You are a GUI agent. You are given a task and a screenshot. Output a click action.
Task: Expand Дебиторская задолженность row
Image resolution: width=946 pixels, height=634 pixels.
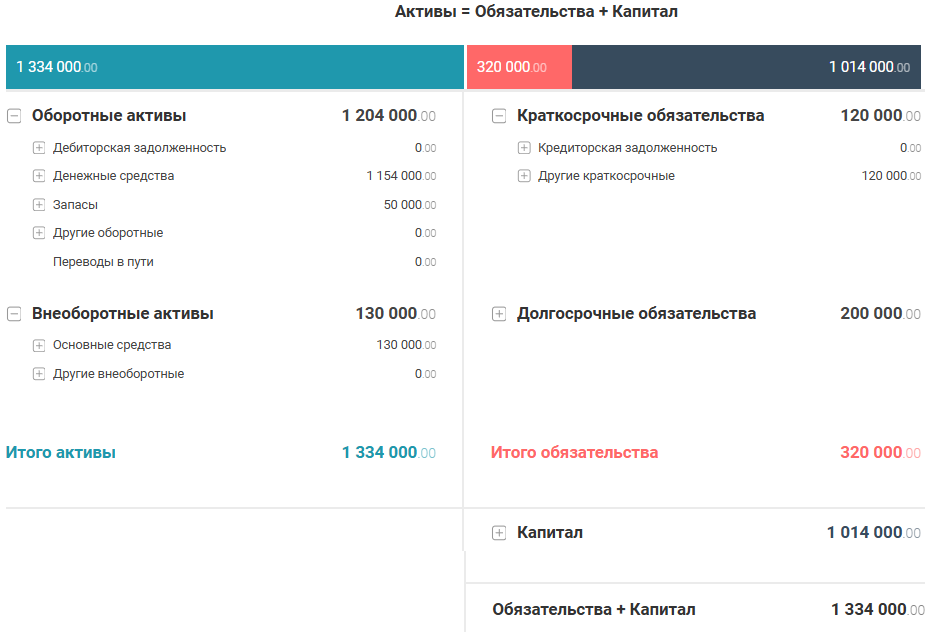[39, 148]
